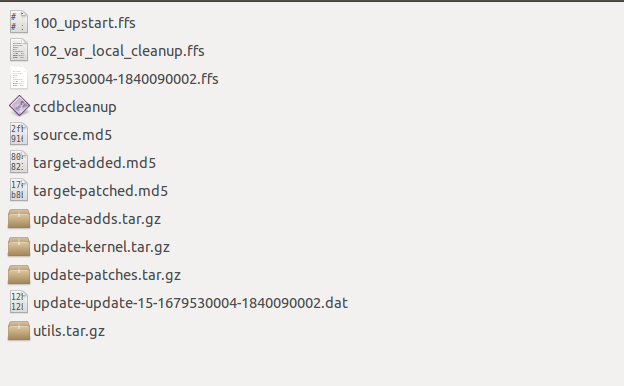Viewport: 624px width, 386px height.
Task: Click the utils.tar.gz file name
Action: pos(69,331)
